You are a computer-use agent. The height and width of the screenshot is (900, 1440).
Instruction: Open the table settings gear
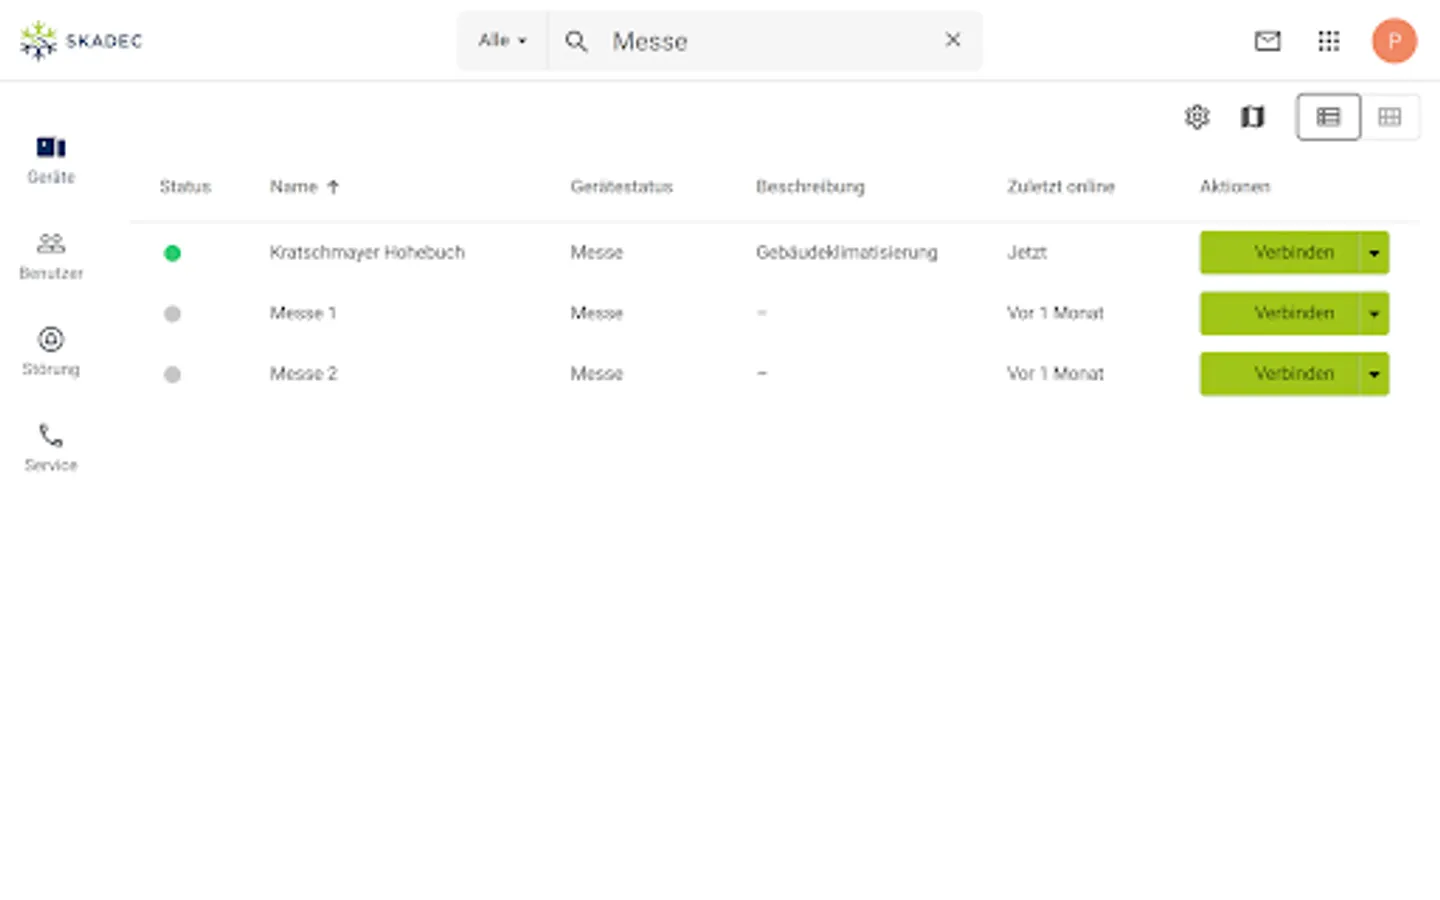click(x=1197, y=117)
